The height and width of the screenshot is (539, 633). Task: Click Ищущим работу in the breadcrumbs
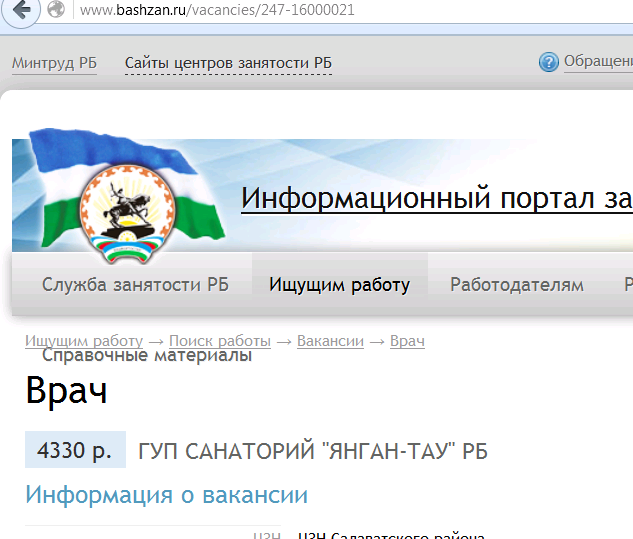(x=84, y=341)
